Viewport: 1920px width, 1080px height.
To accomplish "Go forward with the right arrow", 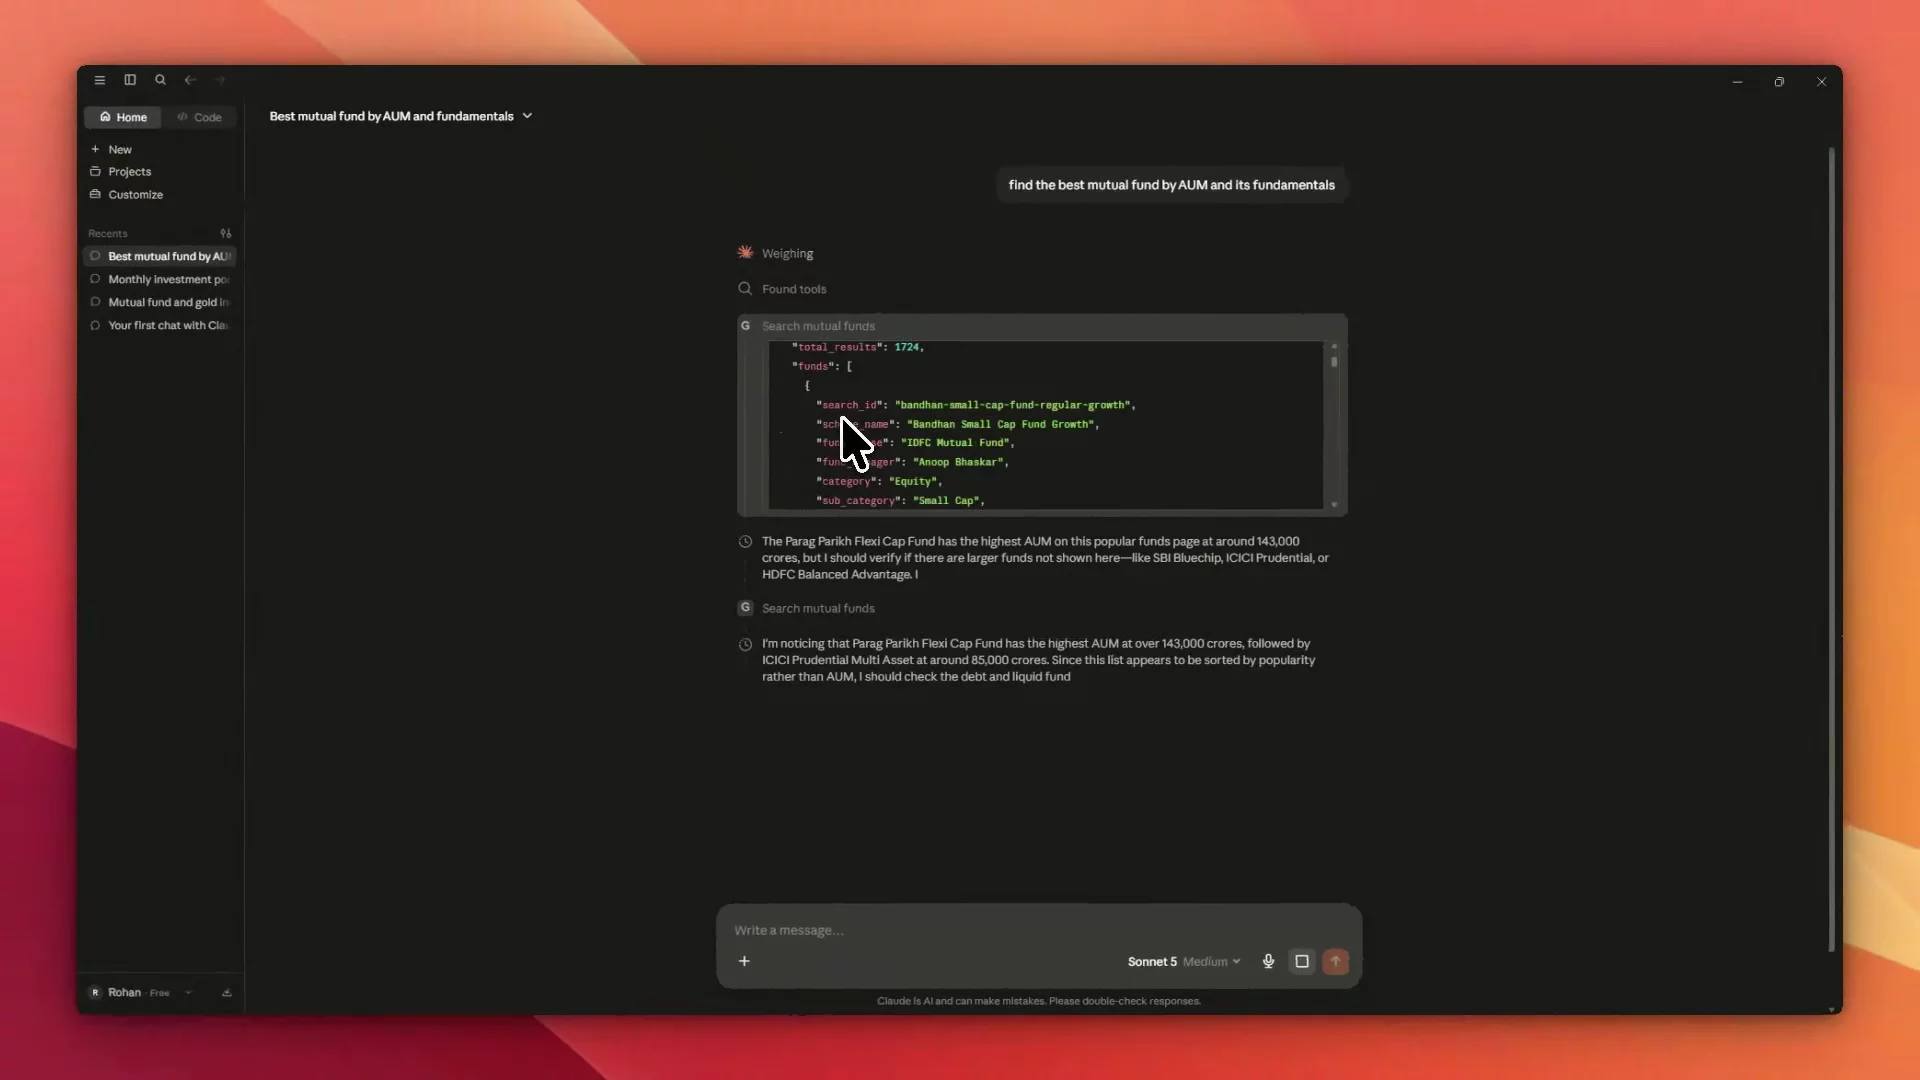I will (x=220, y=80).
